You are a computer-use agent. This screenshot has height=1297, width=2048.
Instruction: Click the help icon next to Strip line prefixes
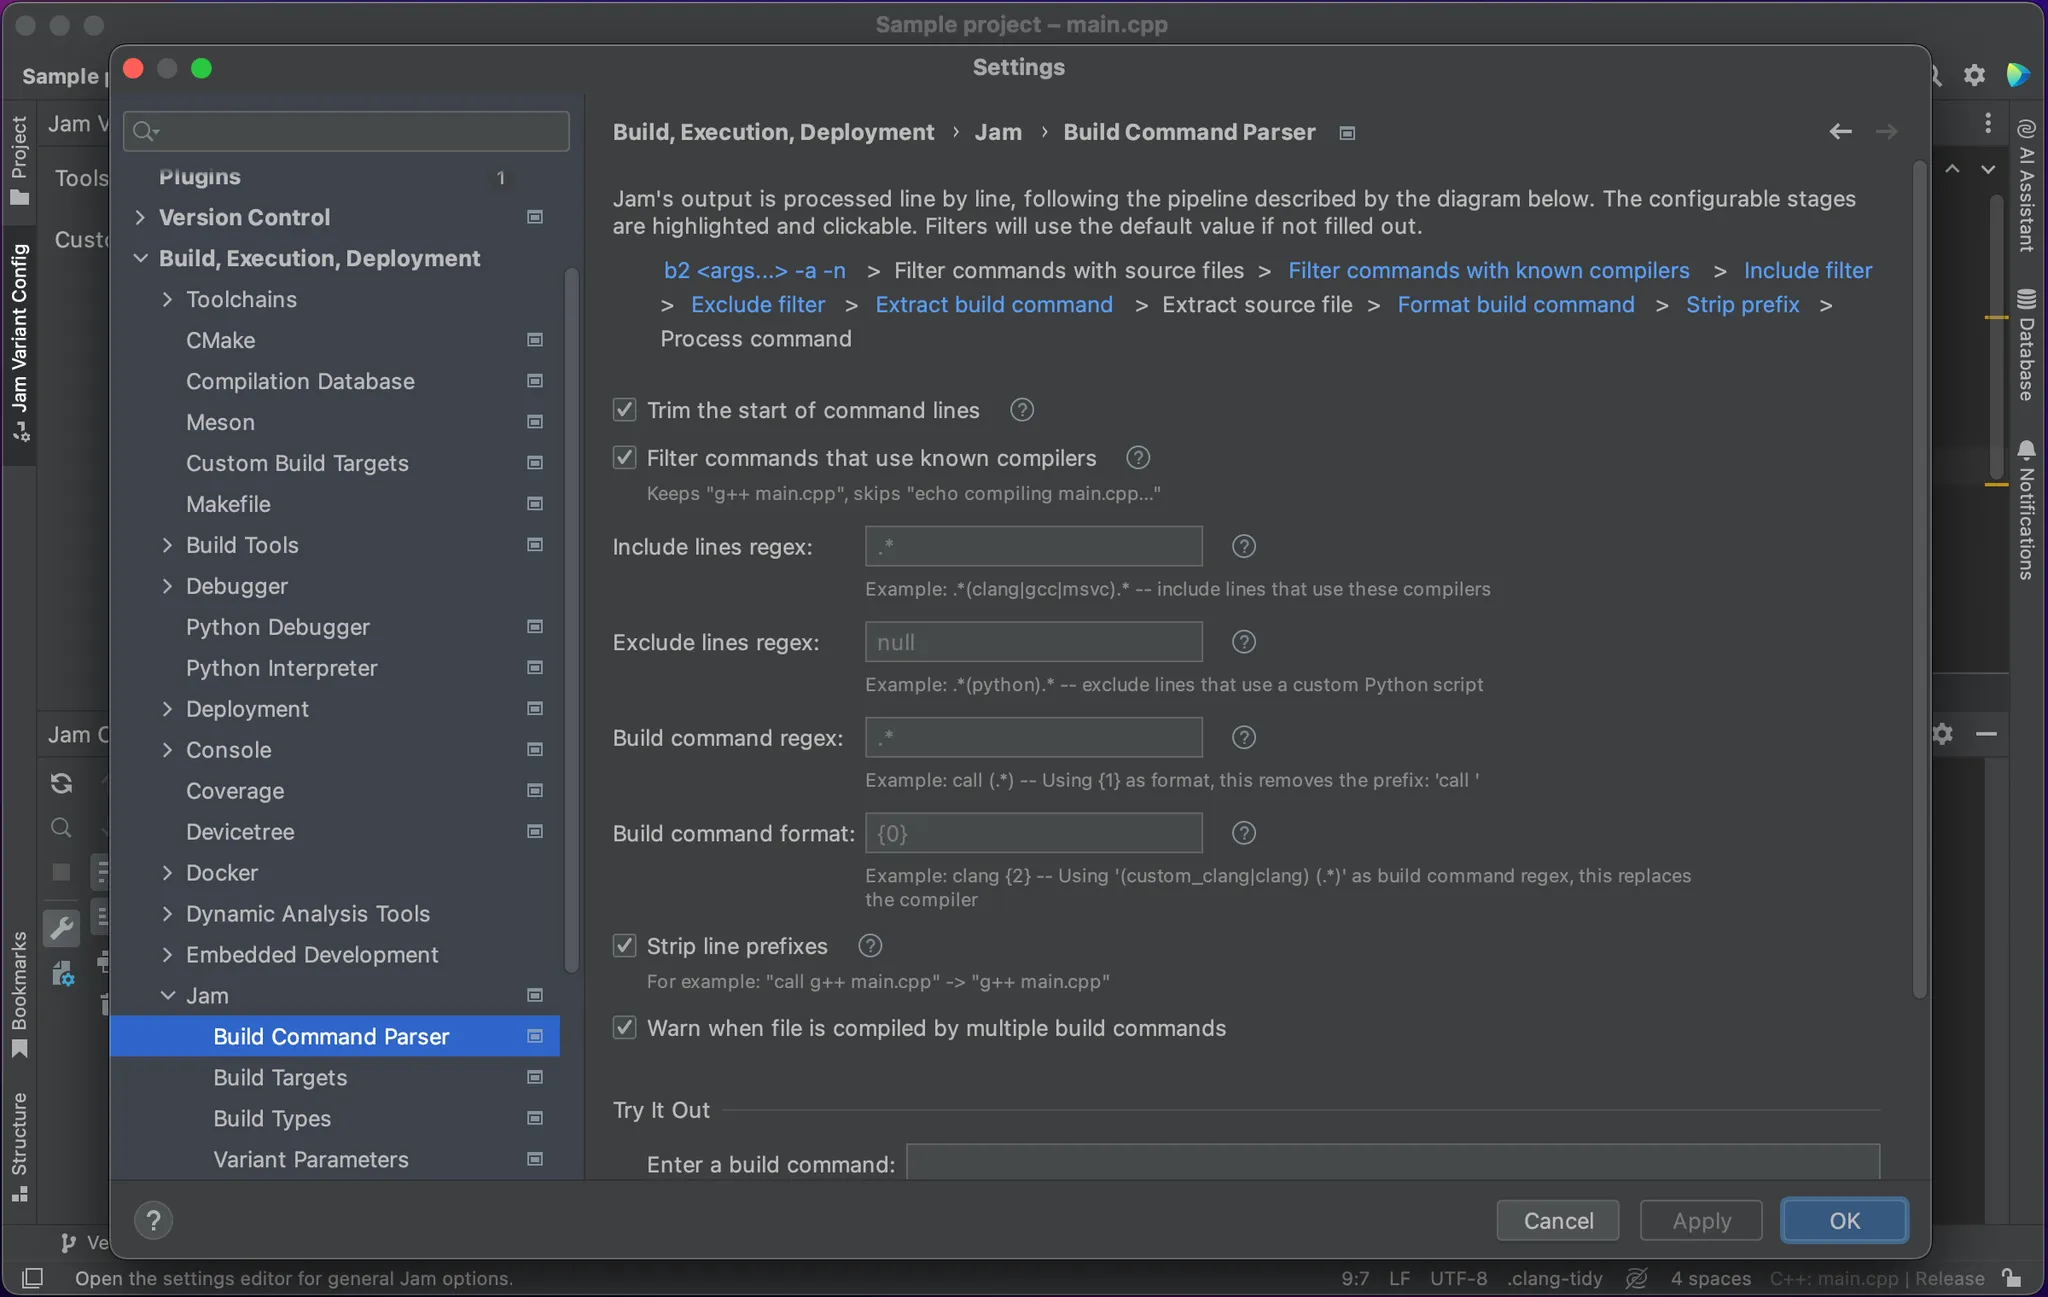point(870,946)
